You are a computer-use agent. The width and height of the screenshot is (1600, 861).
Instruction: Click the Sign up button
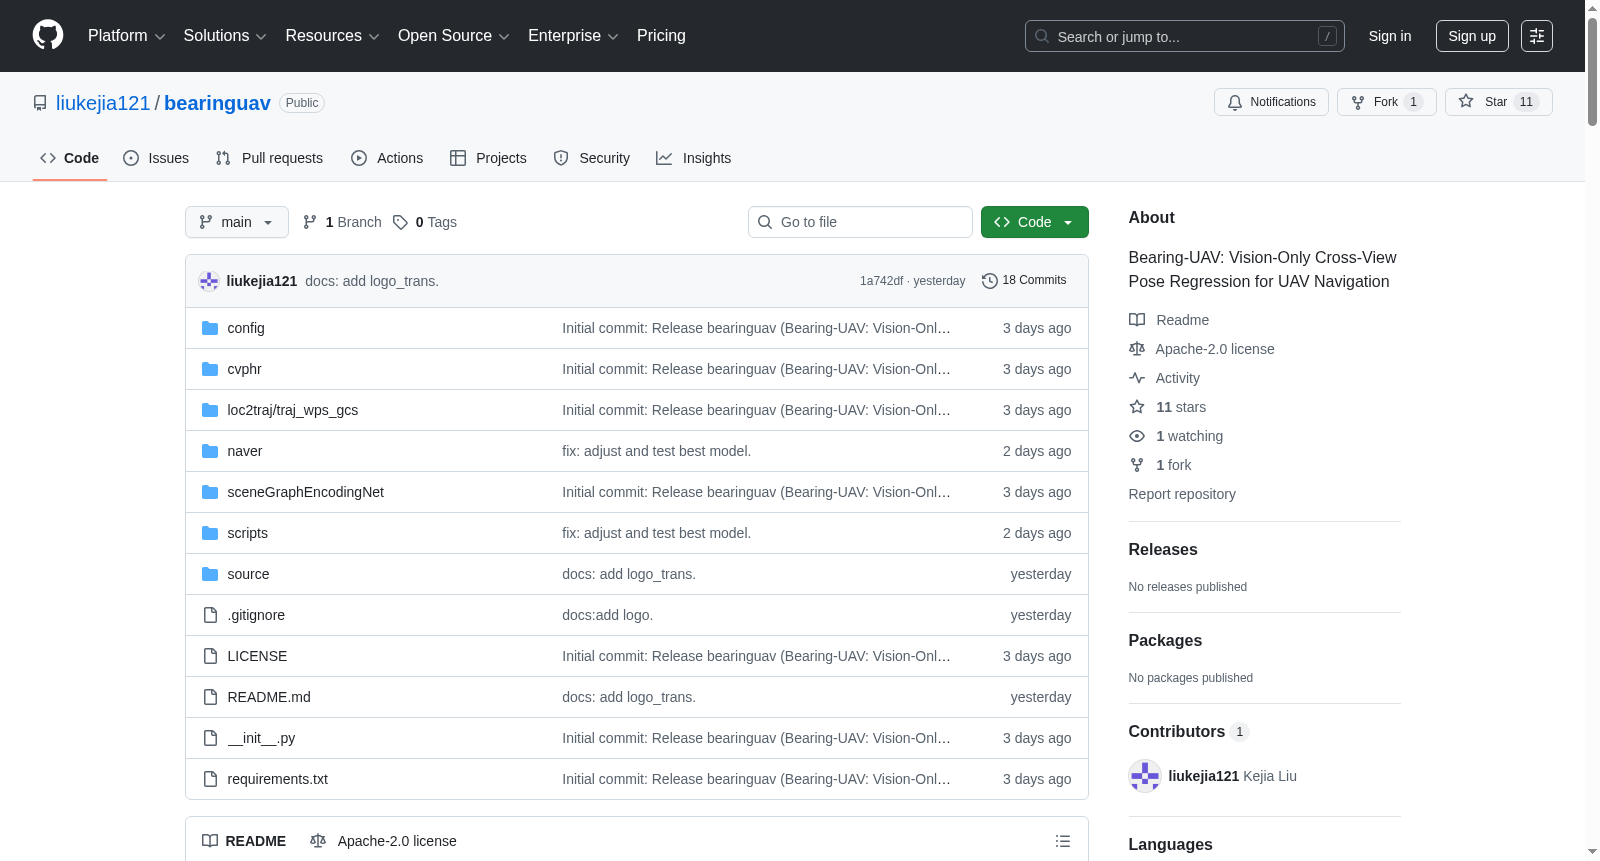coord(1472,36)
